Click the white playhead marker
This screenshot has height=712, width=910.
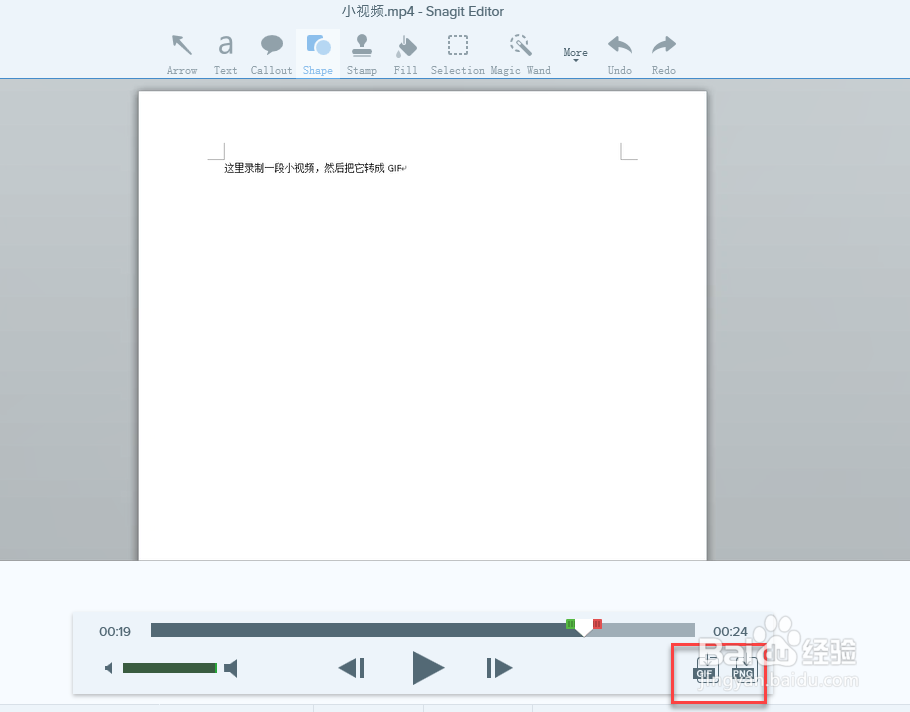click(x=584, y=628)
